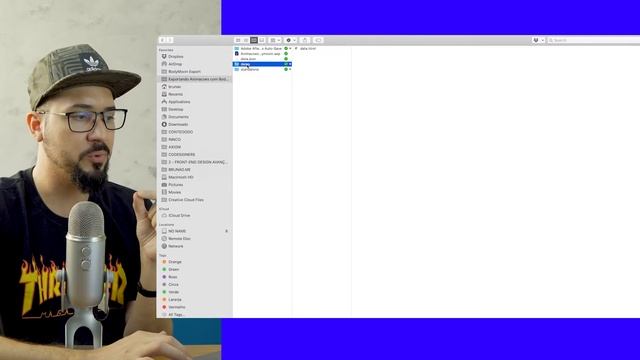This screenshot has width=640, height=360.
Task: Switch Finder to list view
Action: pos(246,40)
